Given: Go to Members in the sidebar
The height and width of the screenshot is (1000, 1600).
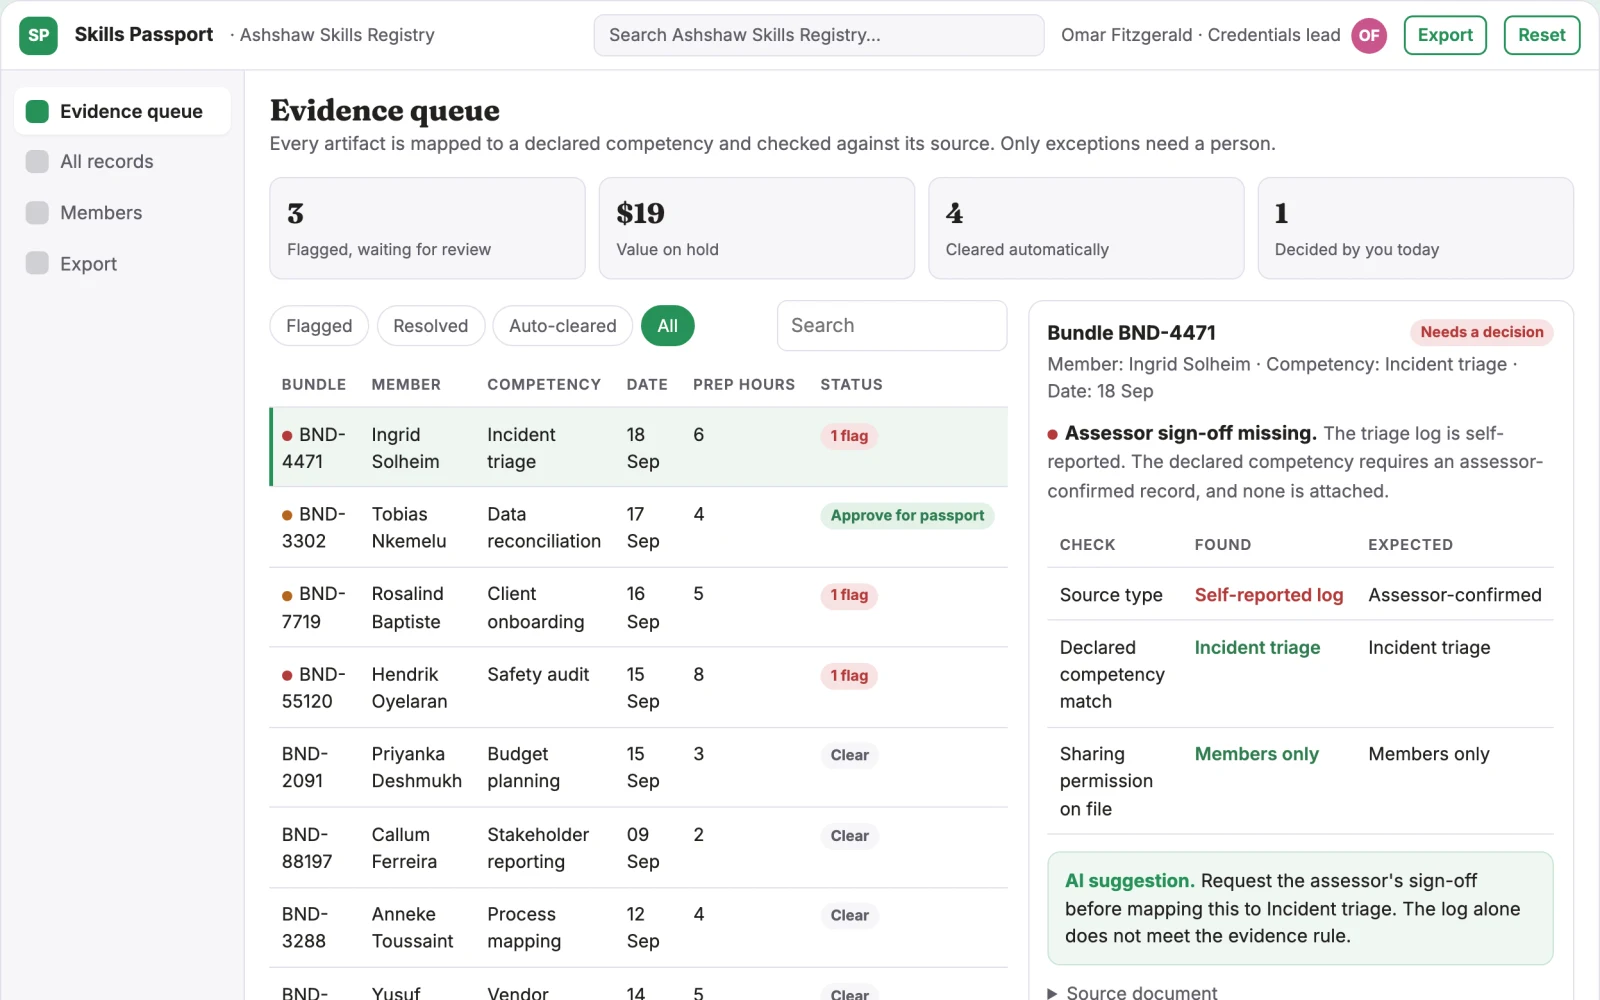Looking at the screenshot, I should coord(122,212).
